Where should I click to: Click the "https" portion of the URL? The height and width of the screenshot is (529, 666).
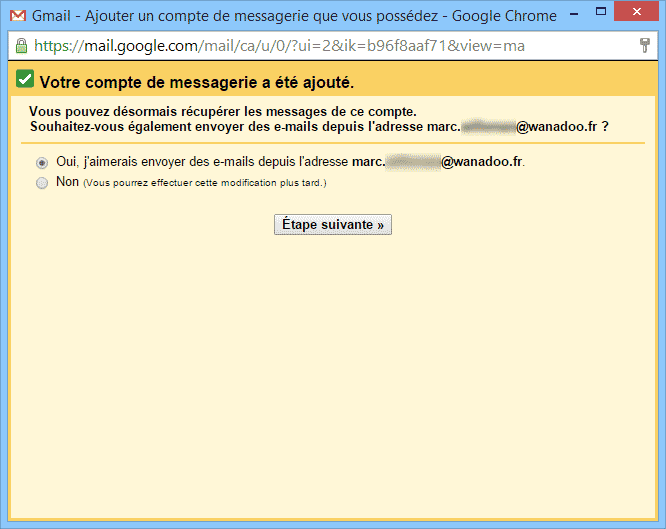(53, 46)
